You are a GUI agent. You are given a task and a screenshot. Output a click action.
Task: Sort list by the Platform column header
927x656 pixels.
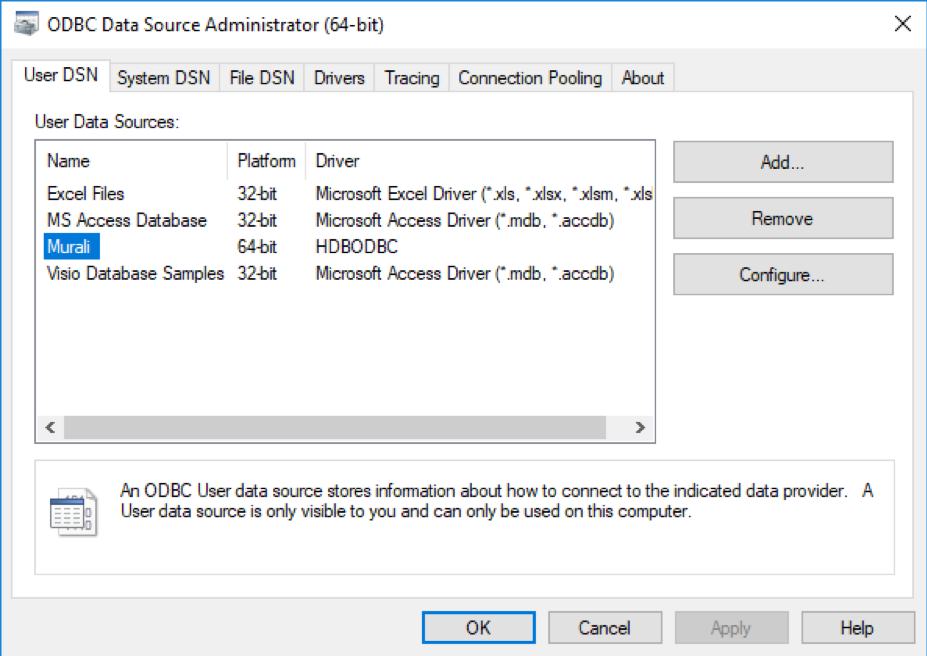(266, 161)
